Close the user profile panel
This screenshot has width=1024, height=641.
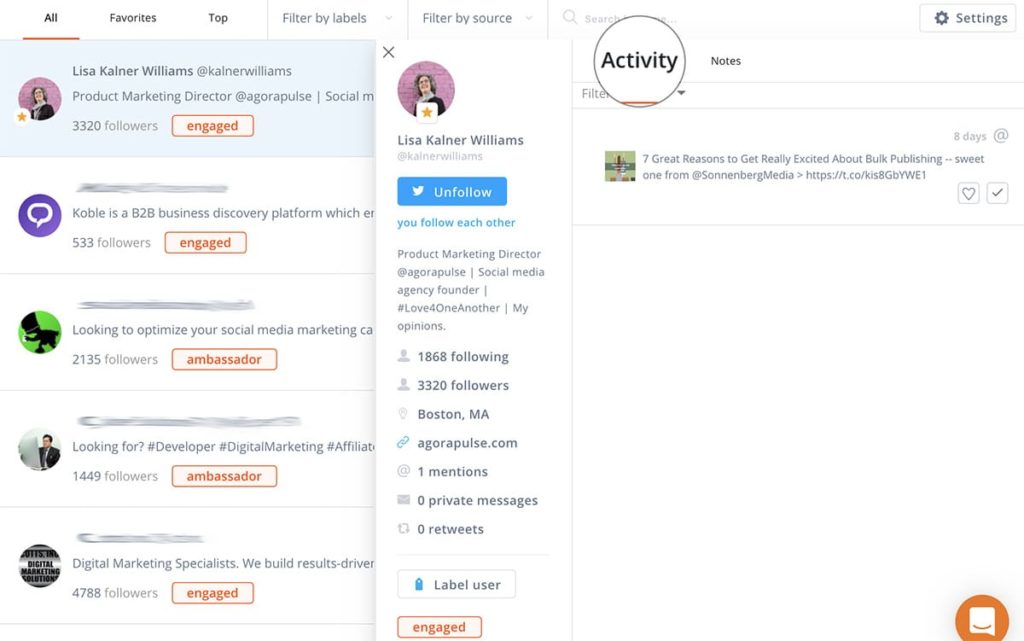tap(389, 52)
